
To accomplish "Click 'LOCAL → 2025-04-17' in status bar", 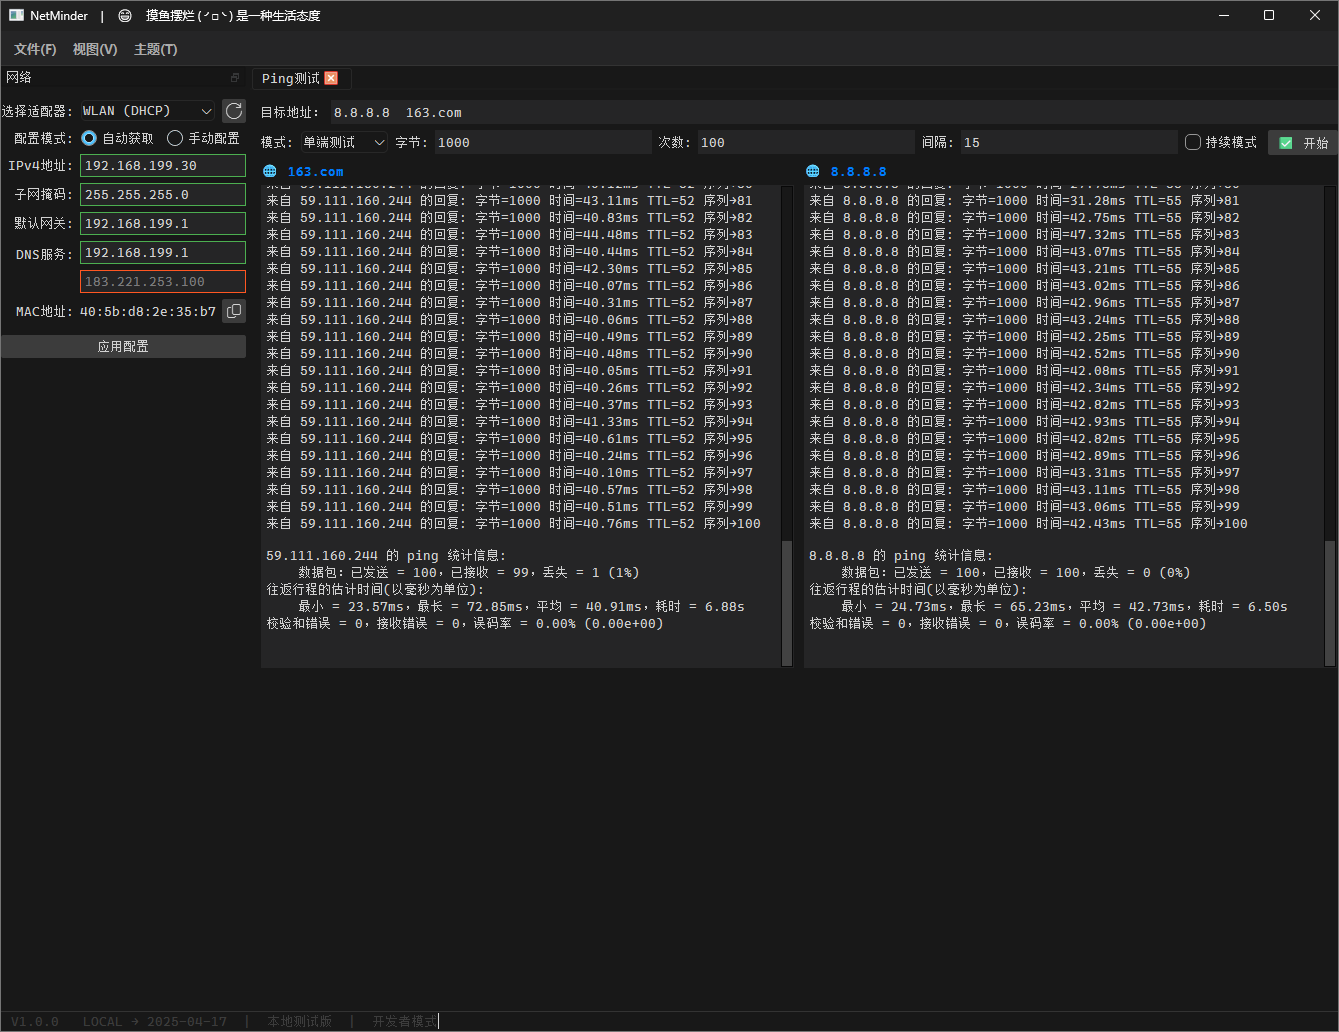I will (155, 1021).
